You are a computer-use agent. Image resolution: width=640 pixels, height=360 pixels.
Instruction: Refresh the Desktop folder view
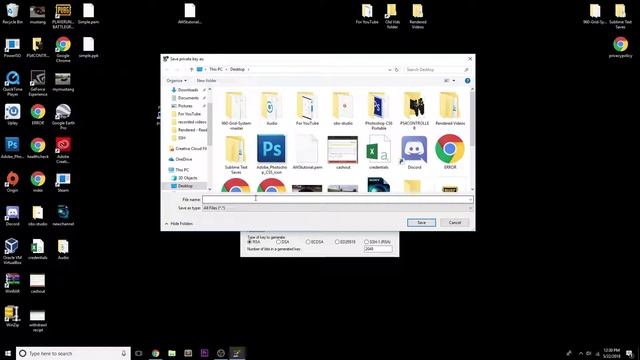click(396, 70)
